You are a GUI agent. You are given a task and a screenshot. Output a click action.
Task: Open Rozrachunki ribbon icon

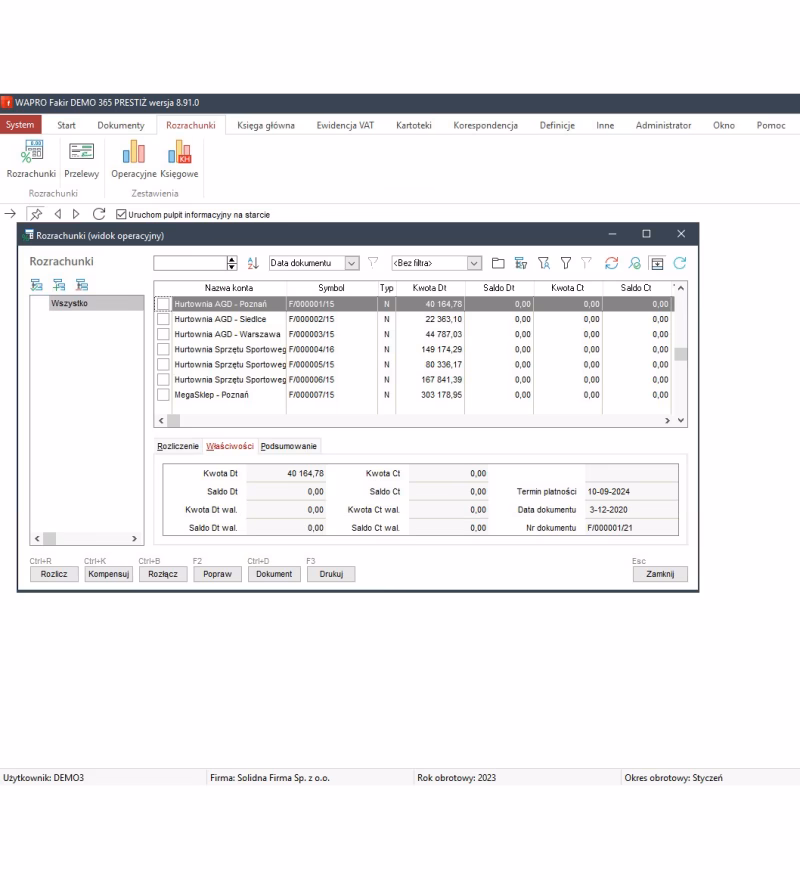(30, 153)
